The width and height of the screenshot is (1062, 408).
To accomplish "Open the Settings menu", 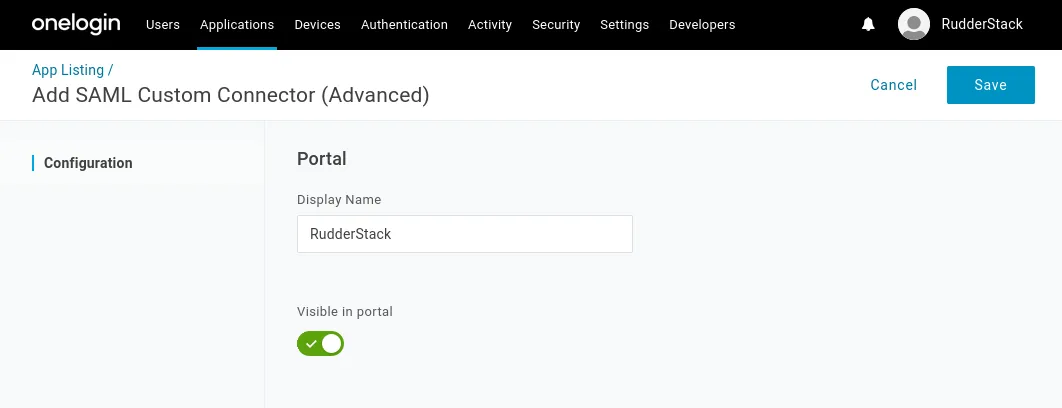I will (624, 24).
